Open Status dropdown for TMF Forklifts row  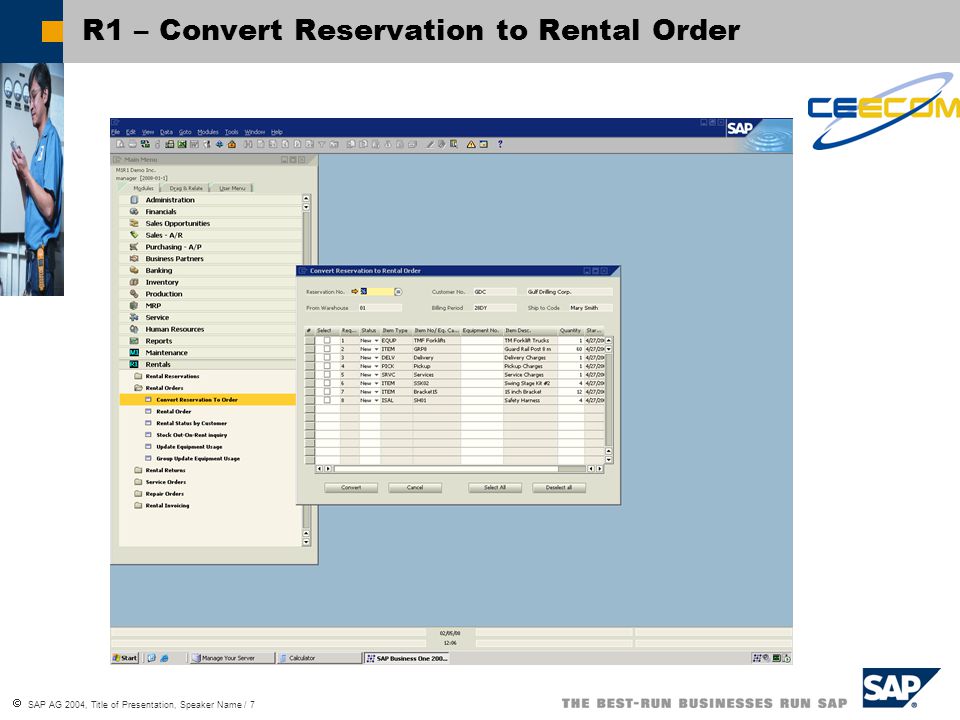[377, 340]
